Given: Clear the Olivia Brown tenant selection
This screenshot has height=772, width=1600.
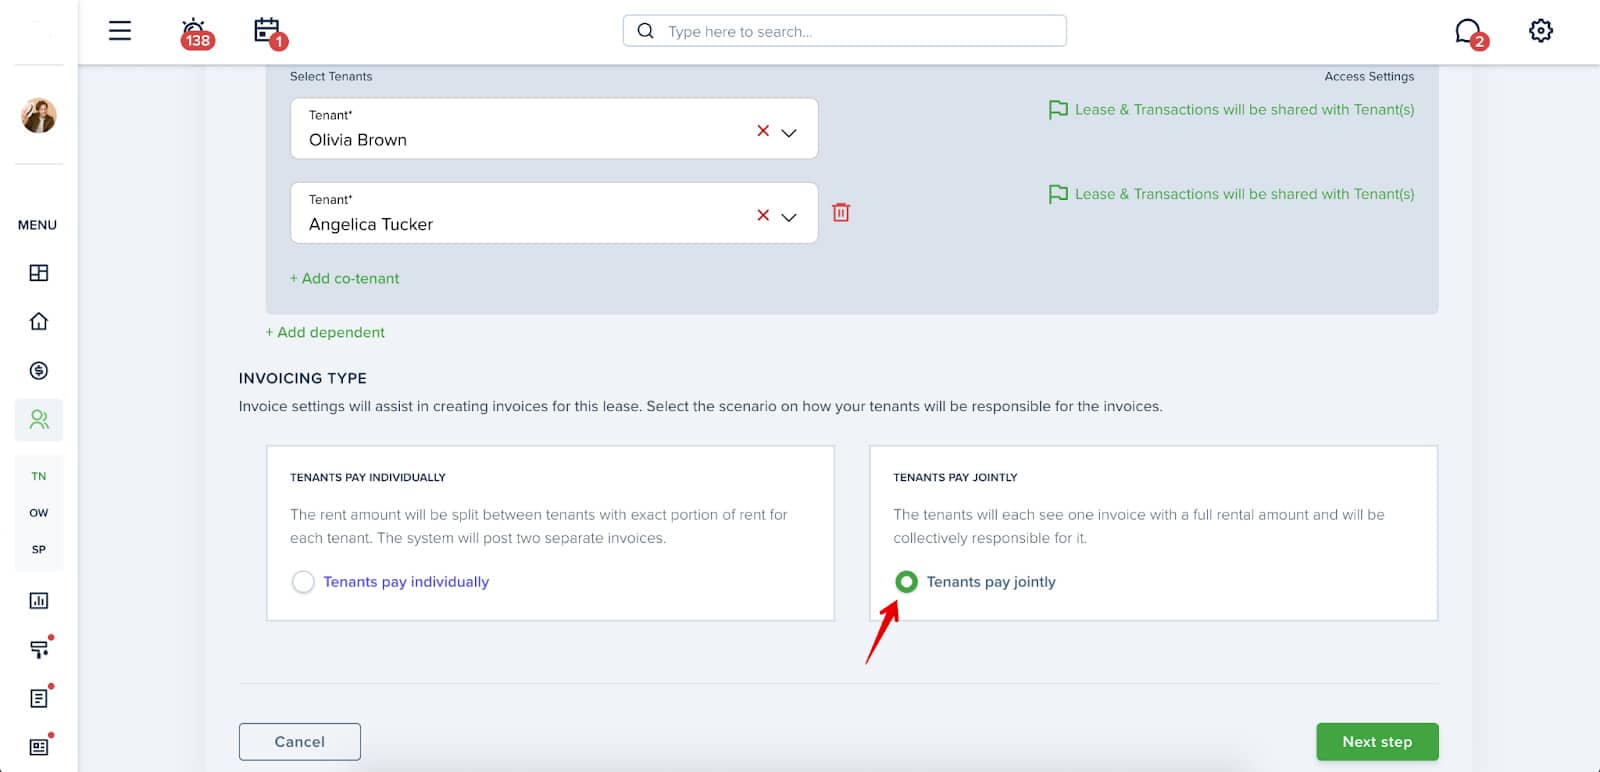Looking at the screenshot, I should tap(763, 131).
